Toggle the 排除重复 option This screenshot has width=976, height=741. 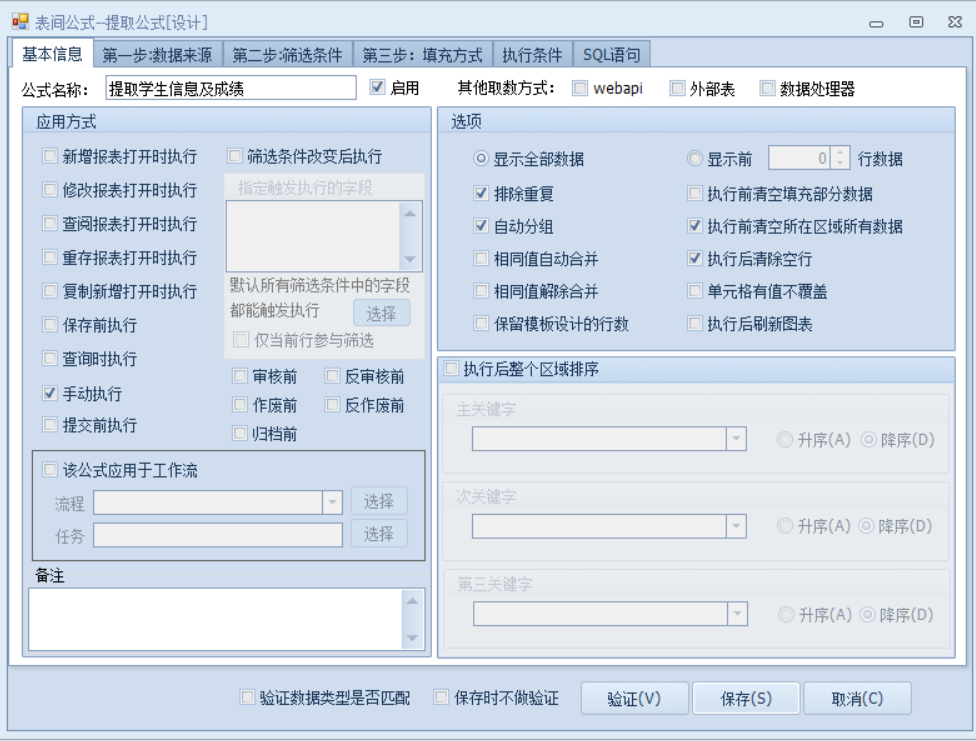click(481, 194)
